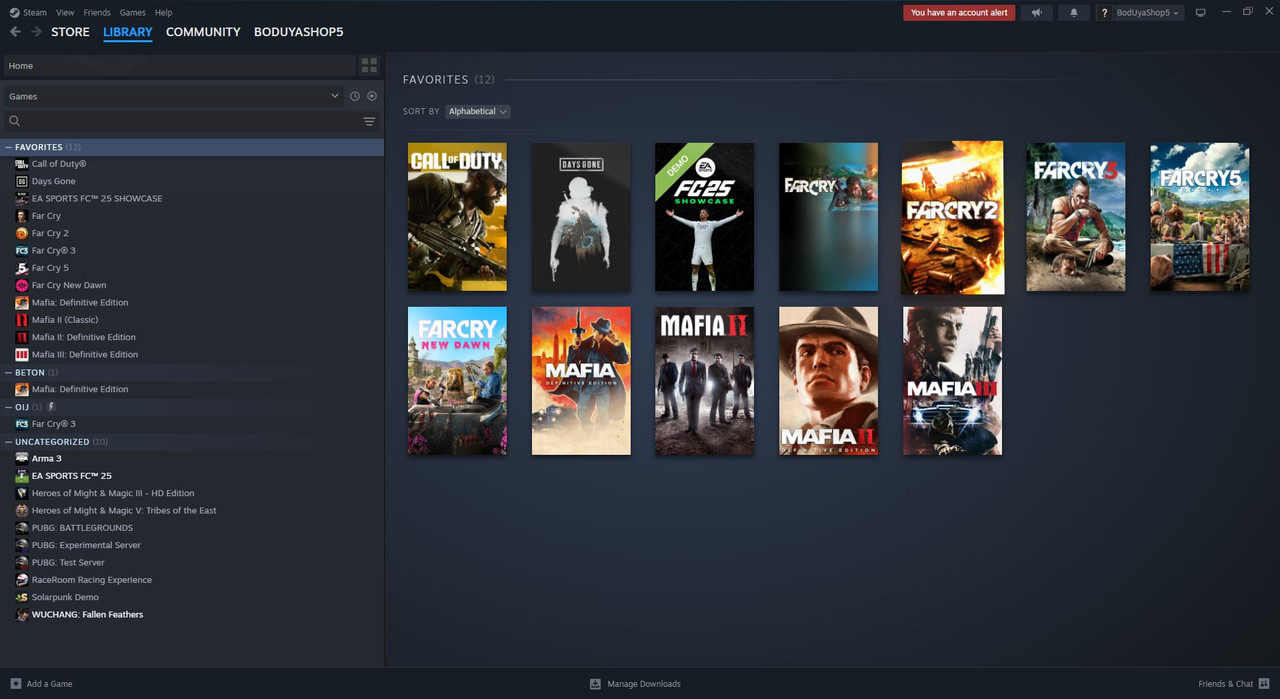1280x699 pixels.
Task: Click the Far Cry 2 sidebar icon
Action: [22, 233]
